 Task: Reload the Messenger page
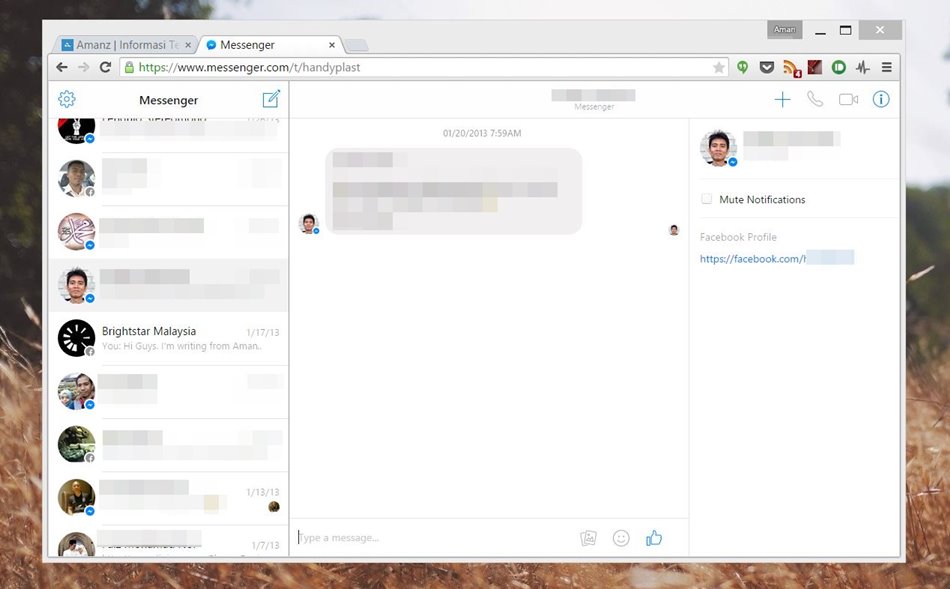105,67
